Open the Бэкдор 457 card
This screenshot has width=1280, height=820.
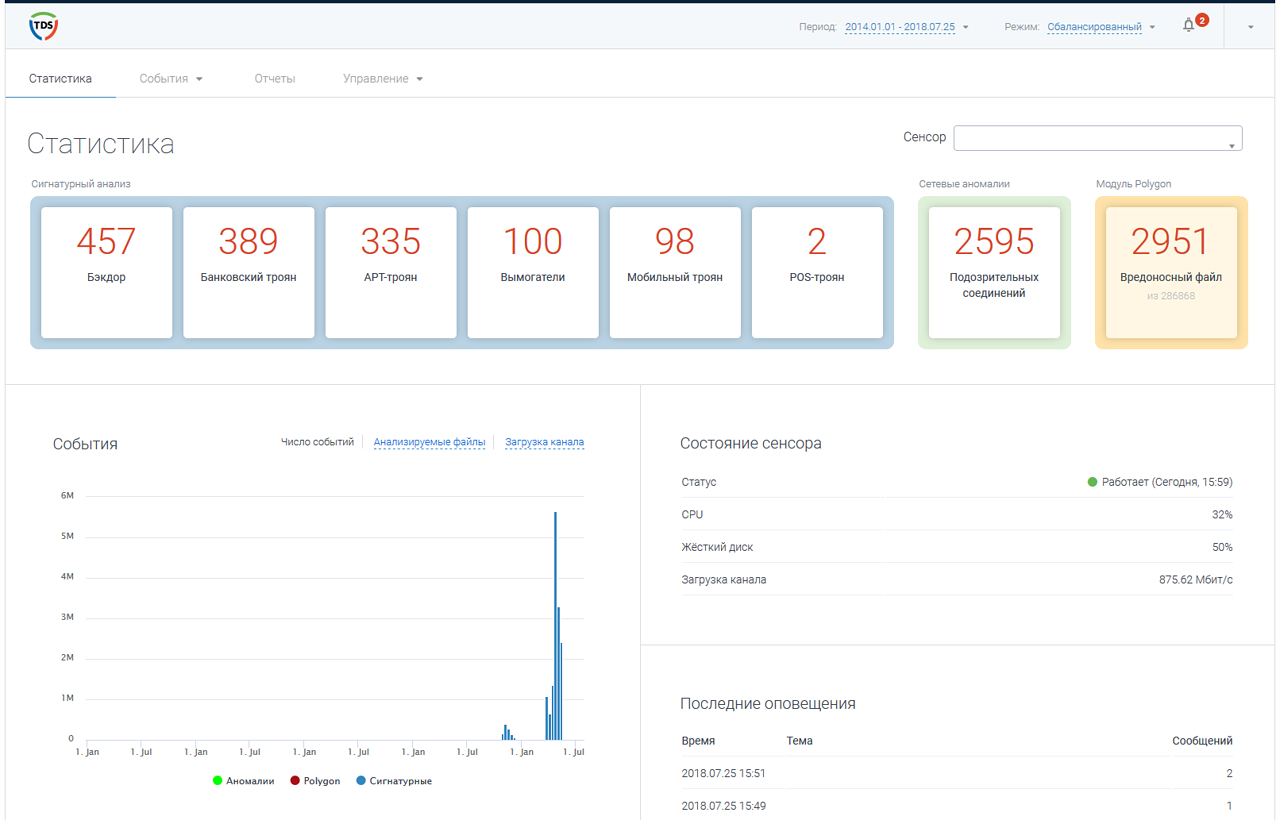[x=106, y=272]
